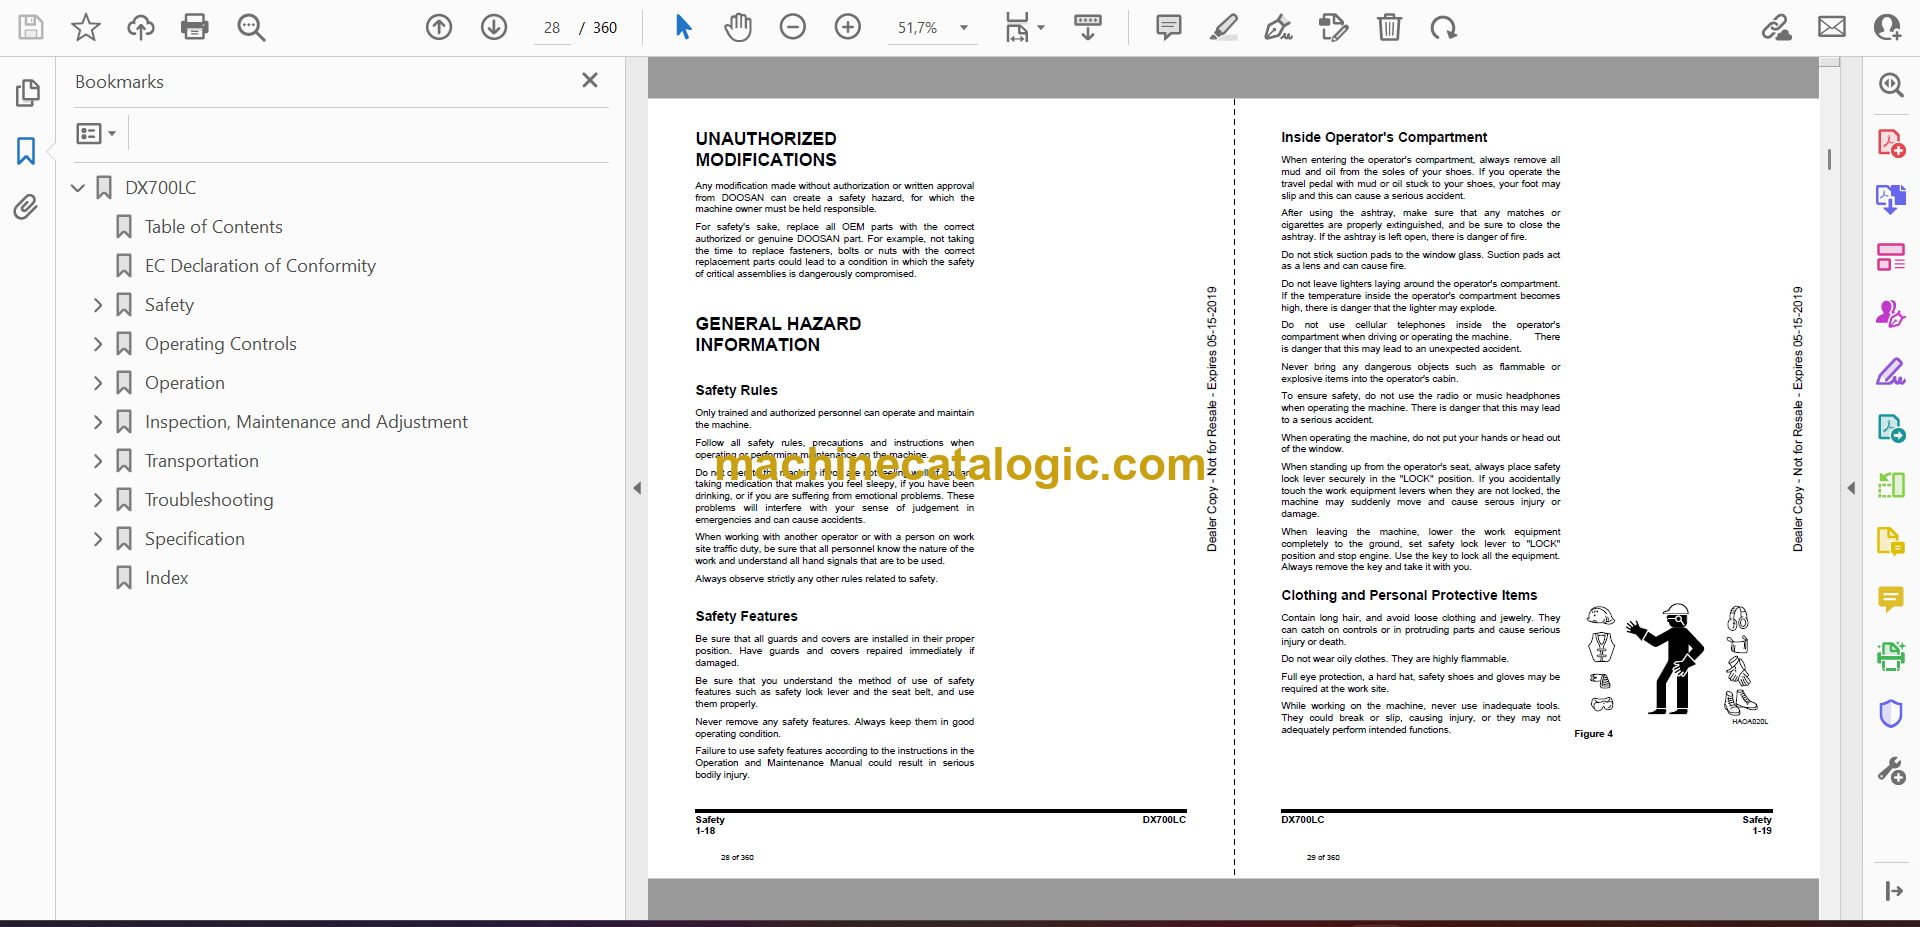Open the Table of Contents bookmark
The width and height of the screenshot is (1920, 927).
pos(213,227)
